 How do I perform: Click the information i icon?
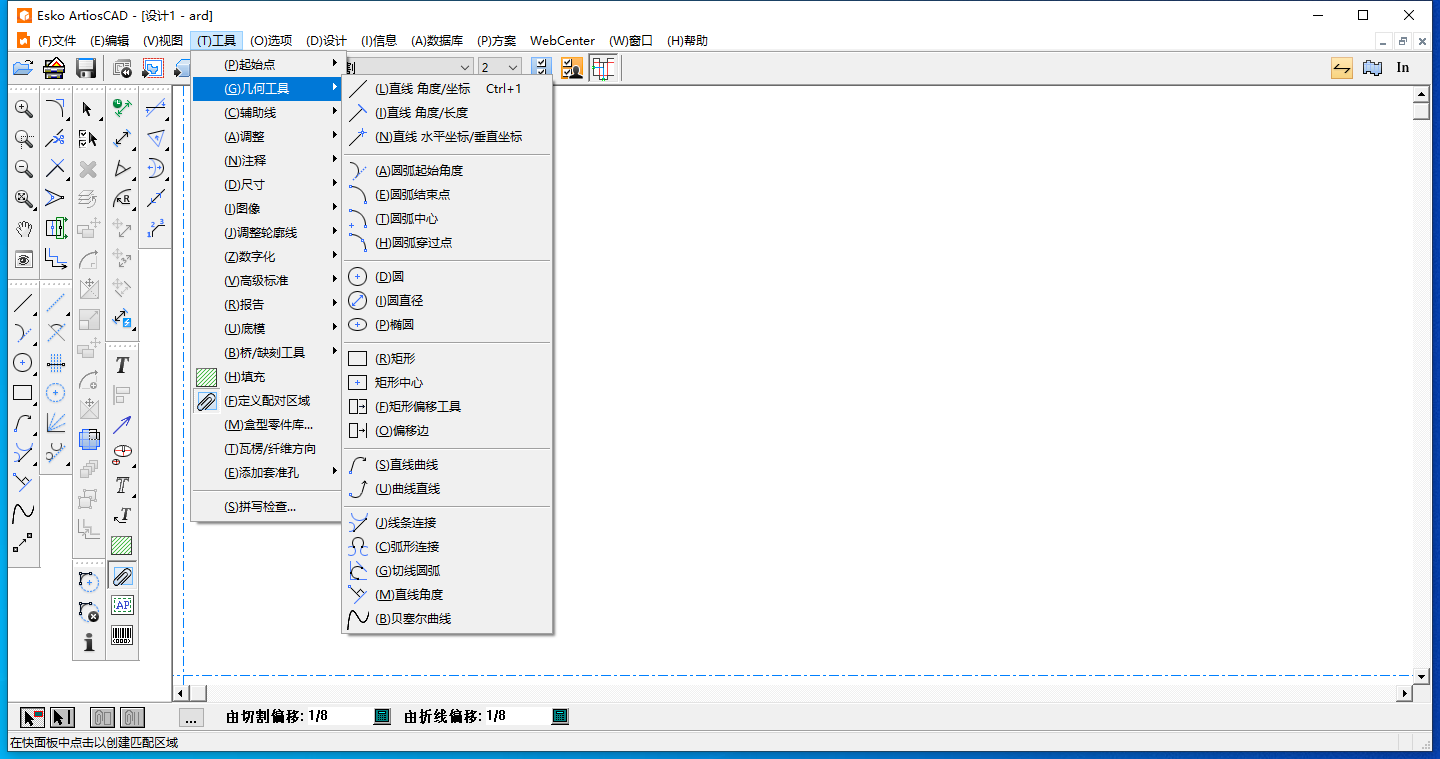pos(89,642)
